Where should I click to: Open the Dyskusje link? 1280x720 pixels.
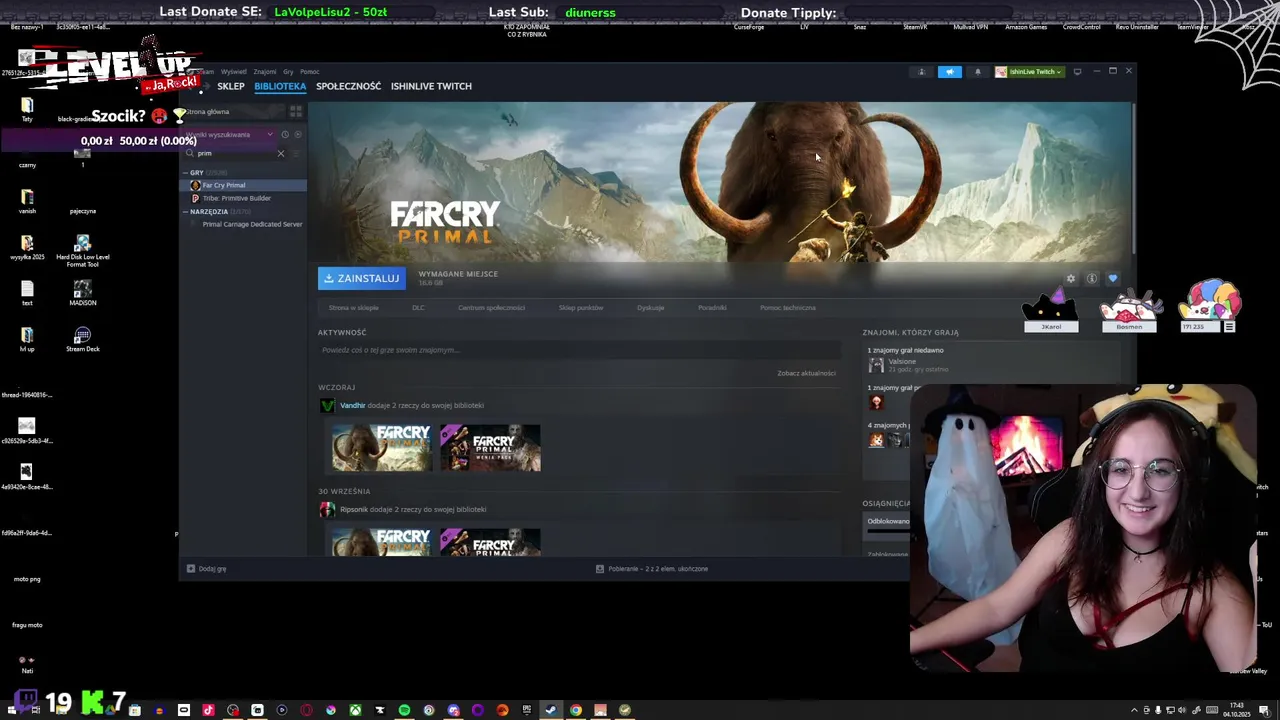click(650, 308)
